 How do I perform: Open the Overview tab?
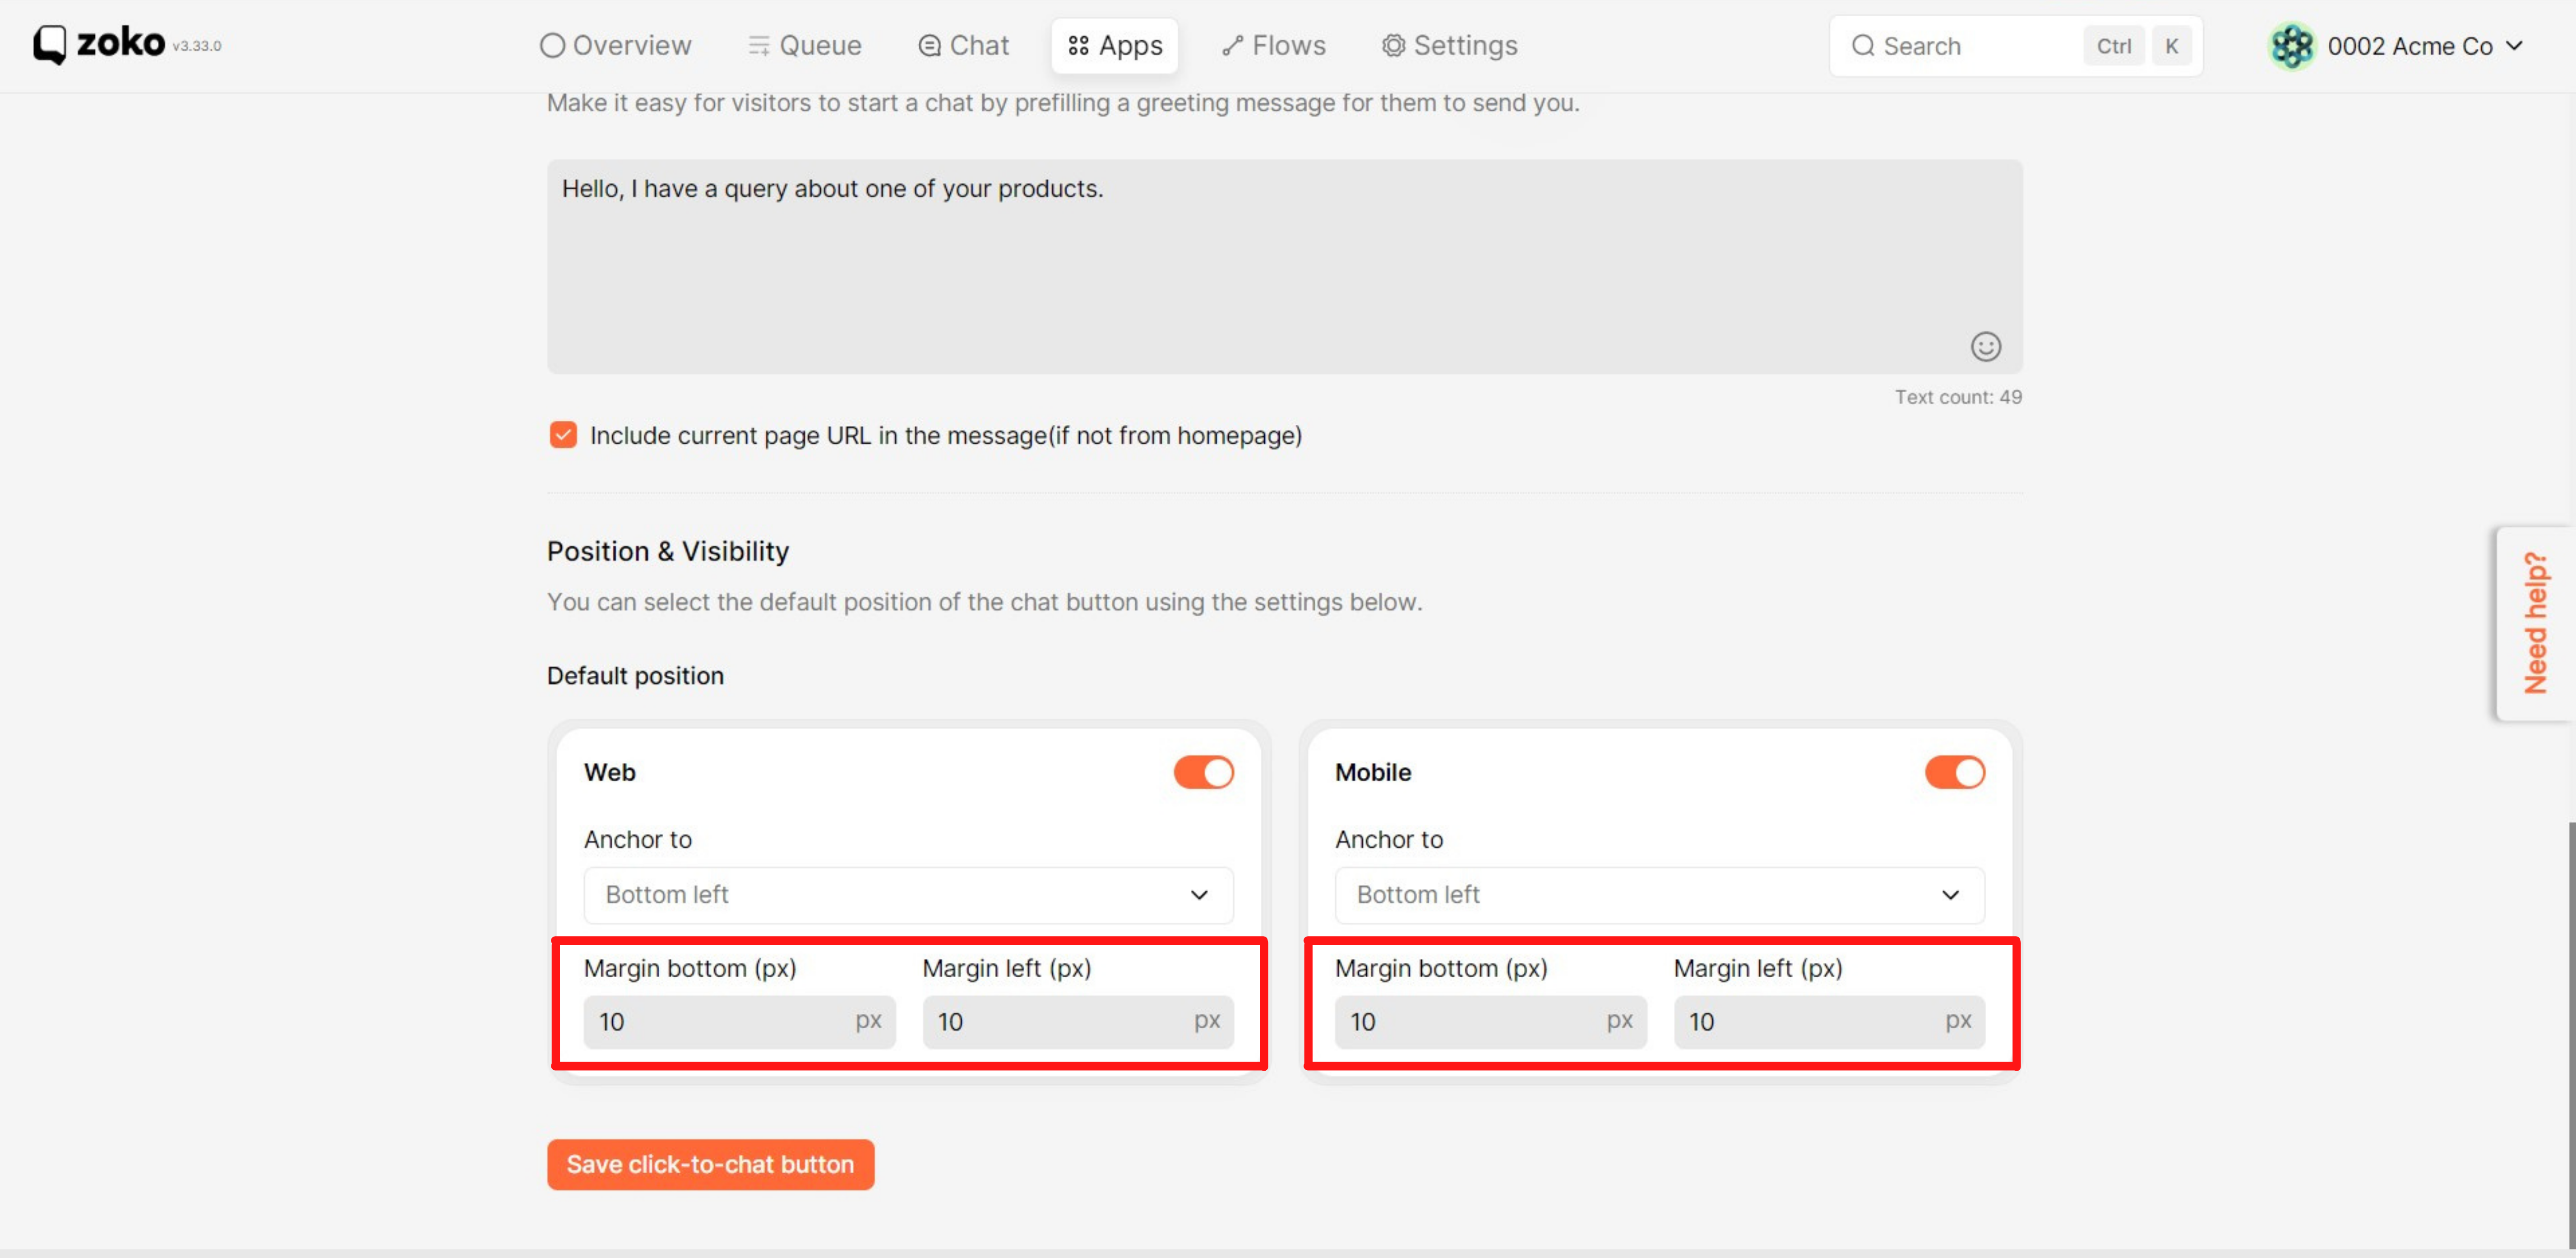coord(615,46)
